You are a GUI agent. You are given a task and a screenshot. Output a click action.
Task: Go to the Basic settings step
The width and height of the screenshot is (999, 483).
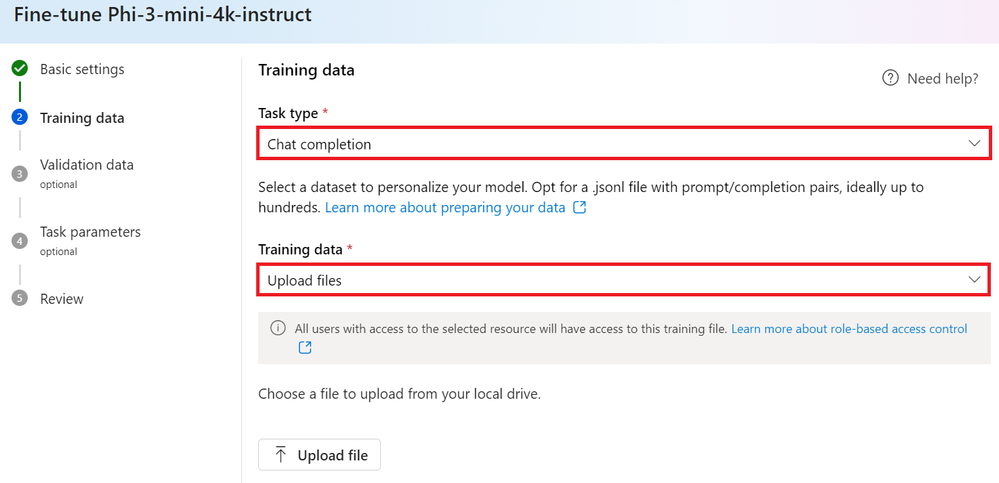click(82, 69)
